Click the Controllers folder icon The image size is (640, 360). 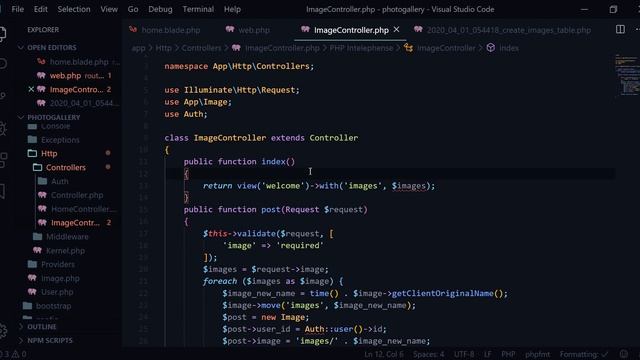pyautogui.click(x=38, y=167)
